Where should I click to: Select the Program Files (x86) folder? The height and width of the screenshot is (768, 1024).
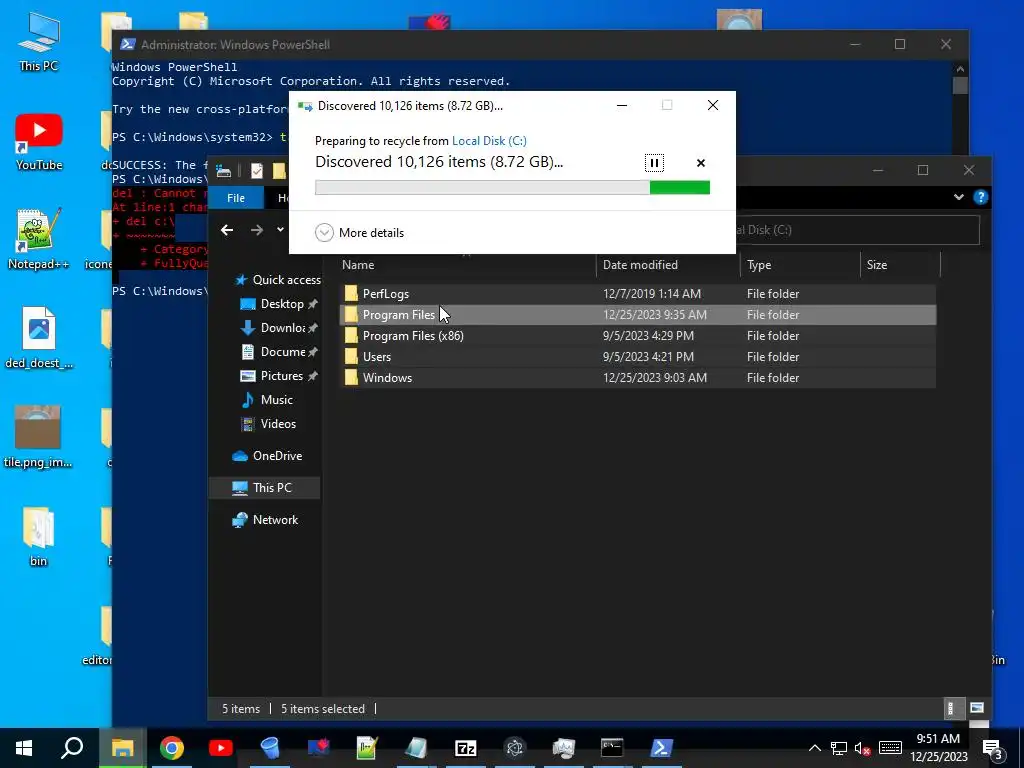pos(637,336)
